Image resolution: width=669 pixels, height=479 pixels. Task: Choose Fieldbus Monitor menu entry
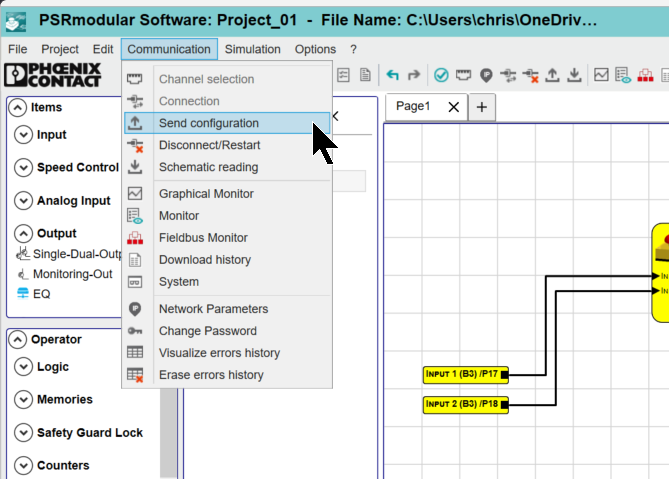[227, 238]
